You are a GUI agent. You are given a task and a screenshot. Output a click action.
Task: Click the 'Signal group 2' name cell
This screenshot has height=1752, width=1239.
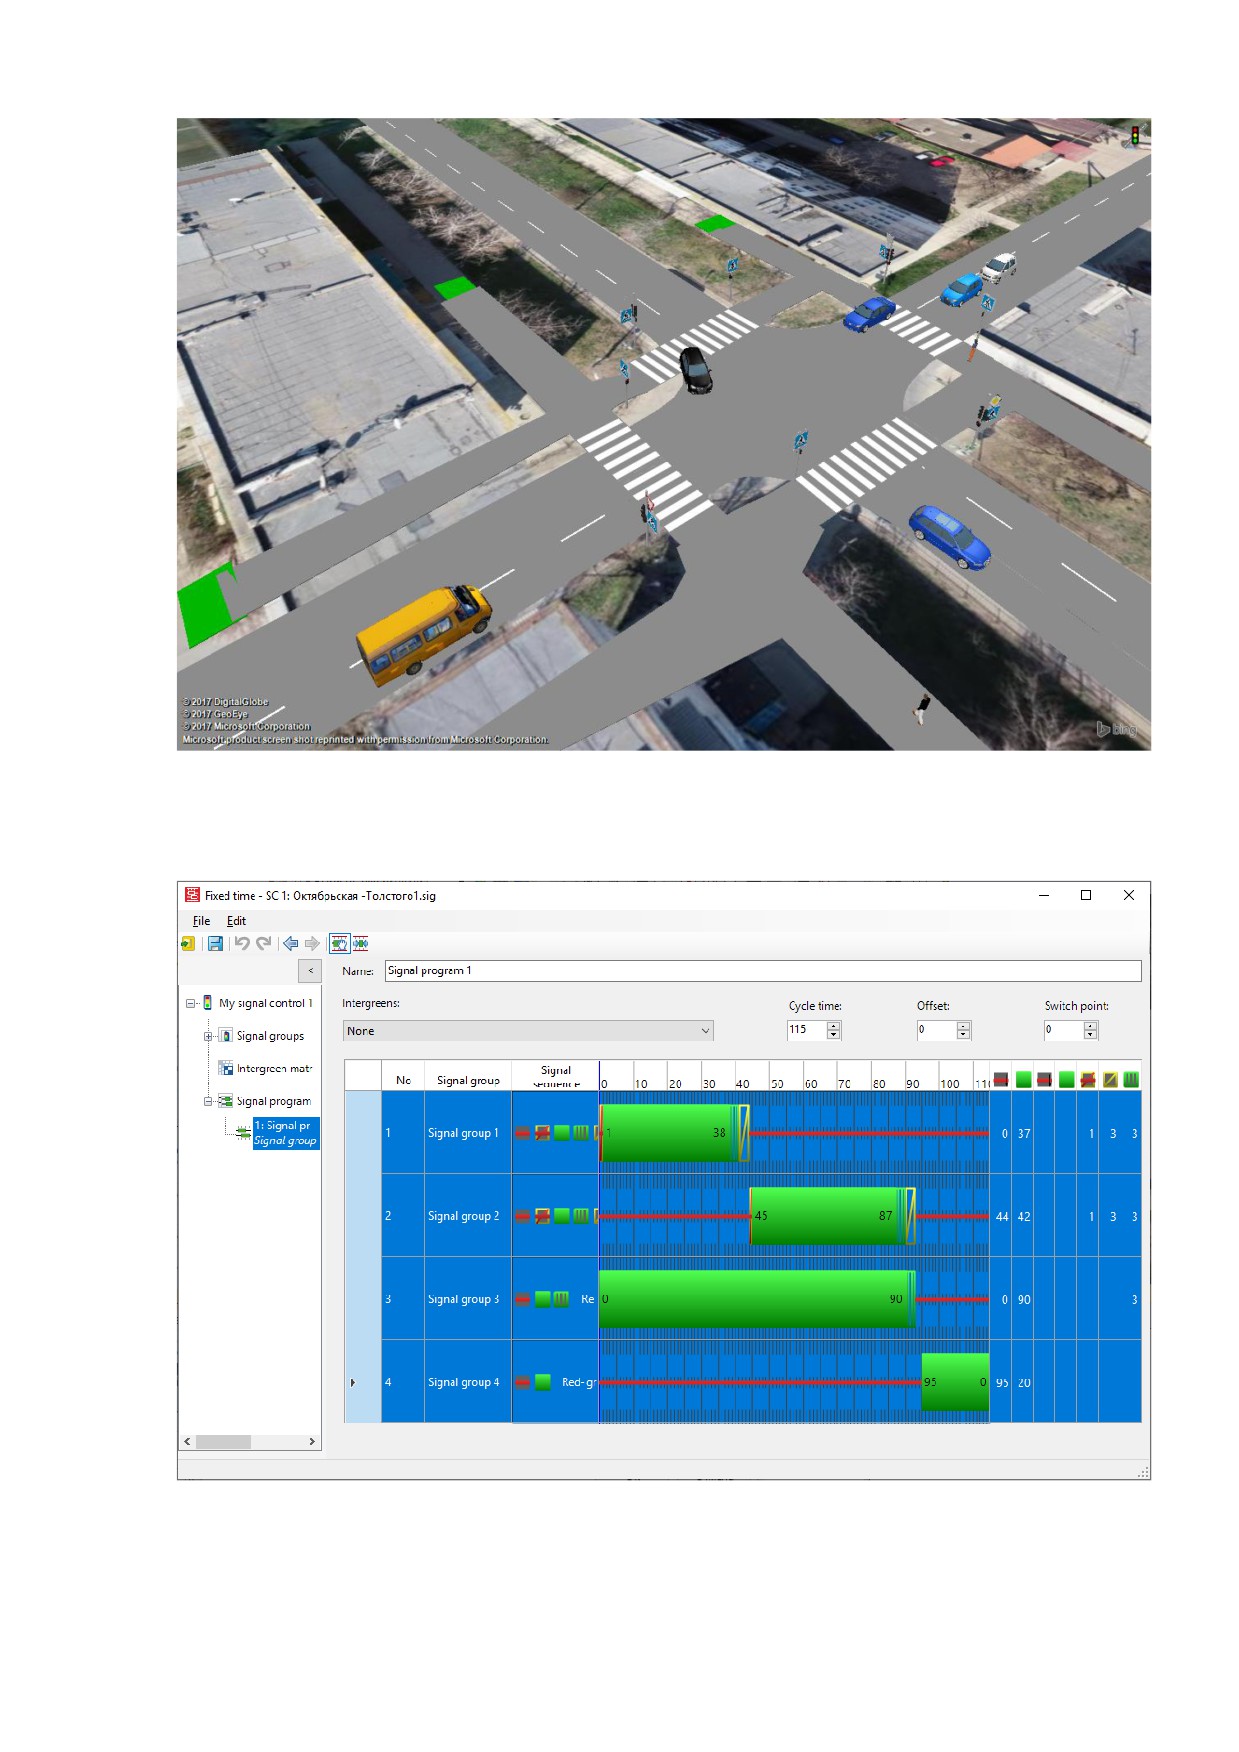(x=468, y=1216)
